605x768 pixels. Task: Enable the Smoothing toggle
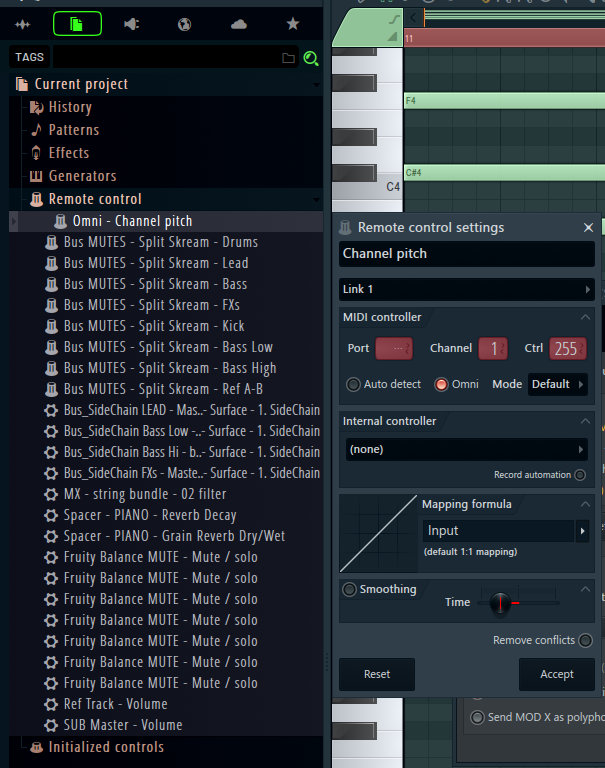click(349, 589)
